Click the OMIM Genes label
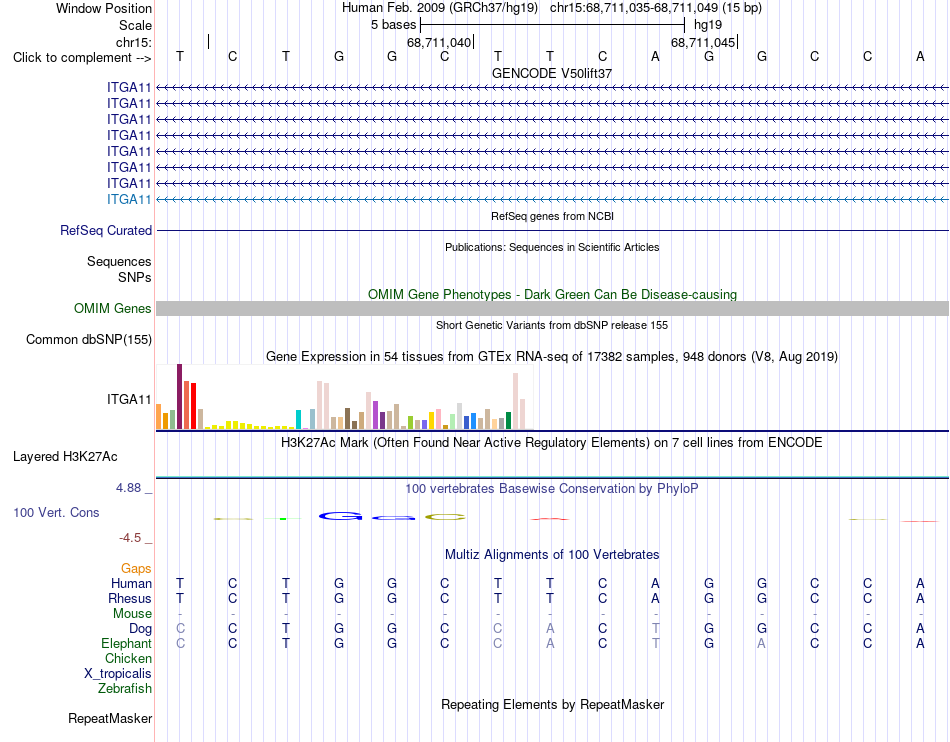 (x=112, y=308)
